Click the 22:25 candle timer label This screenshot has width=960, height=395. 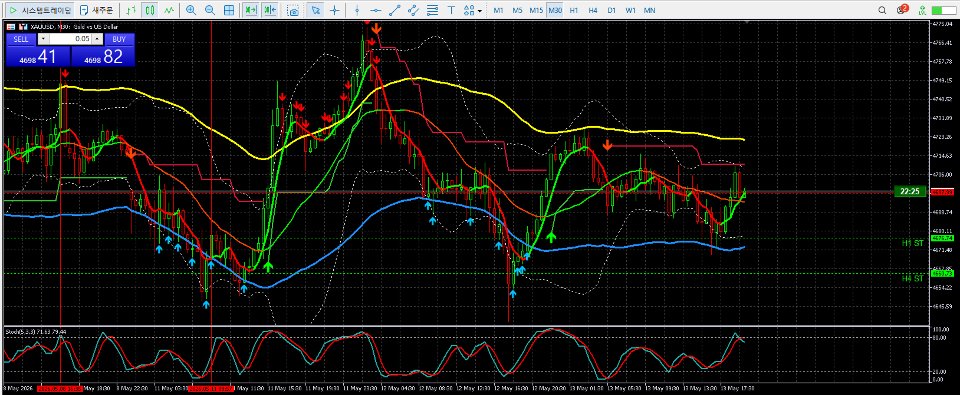pos(910,192)
